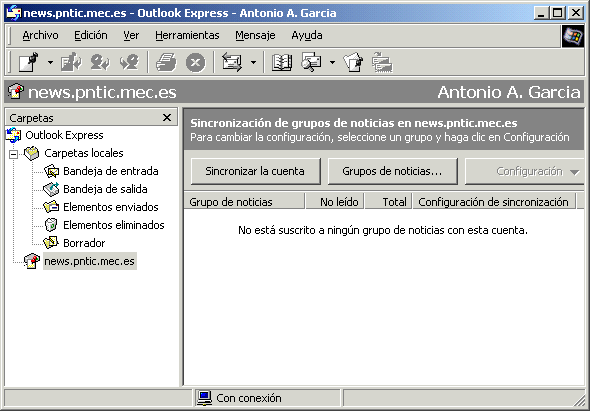Open the Mensaje menu
590x411 pixels.
coord(255,35)
